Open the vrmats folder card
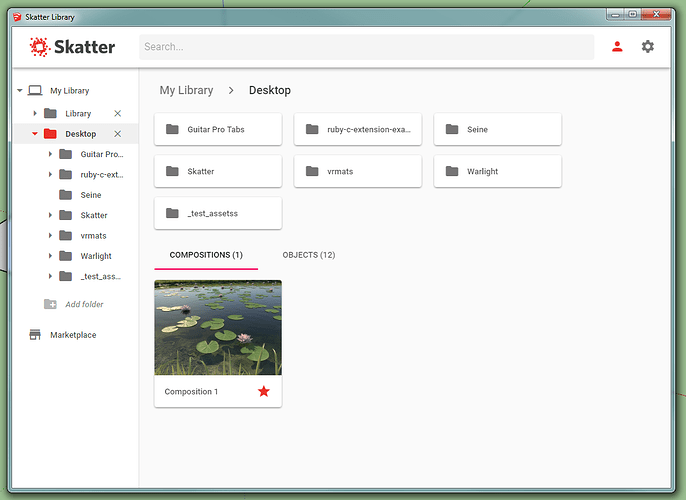 coord(358,171)
